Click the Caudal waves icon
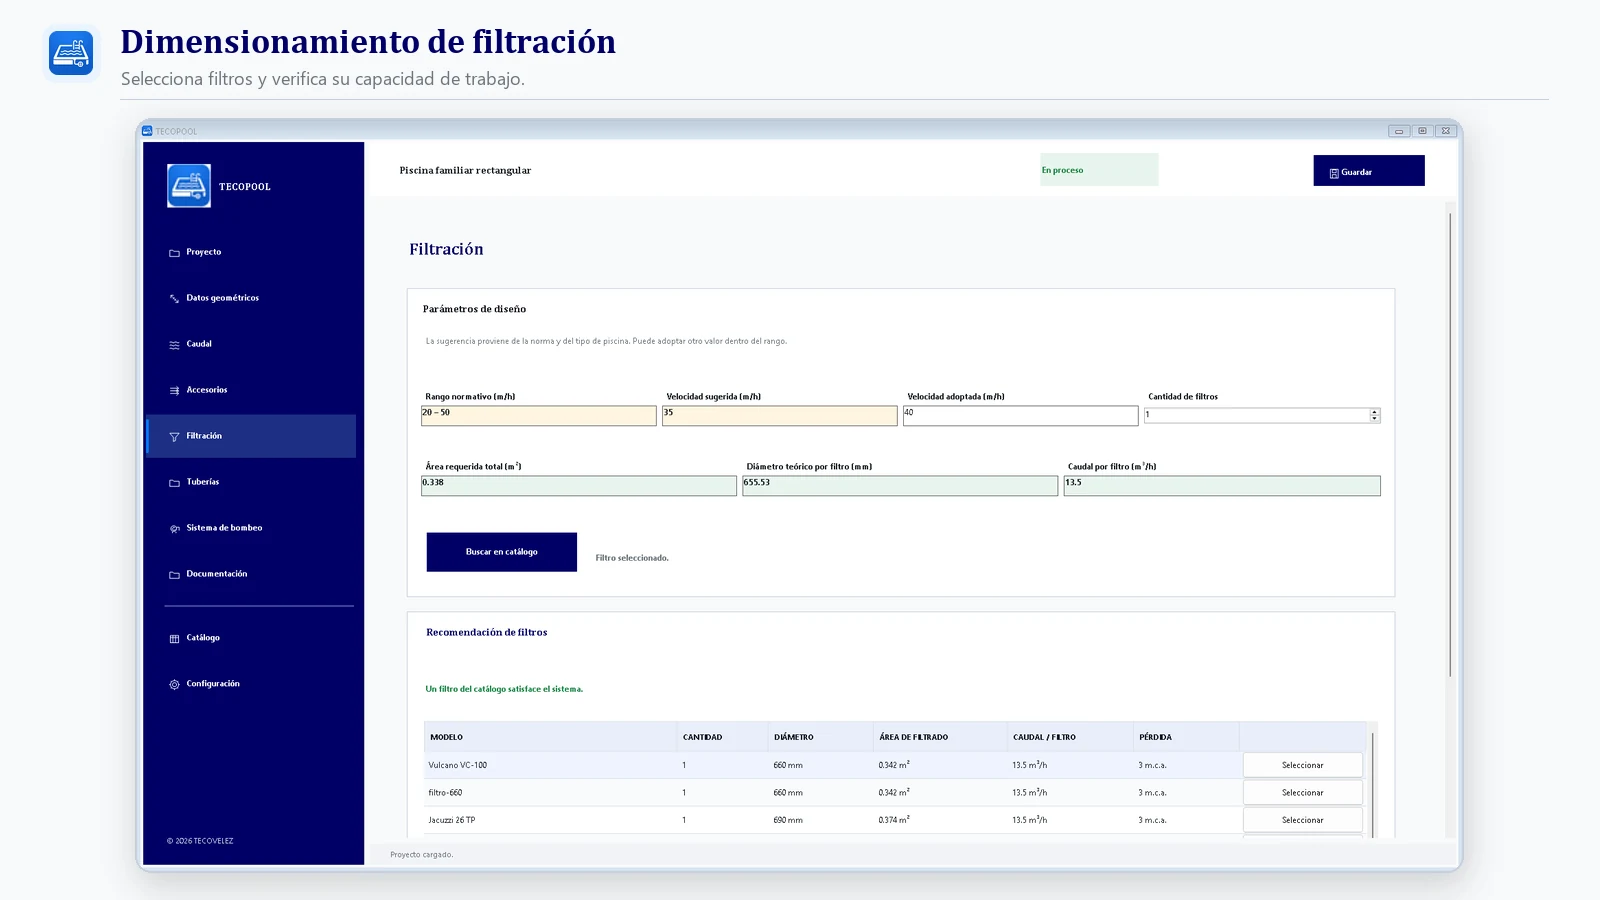The height and width of the screenshot is (900, 1600). tap(174, 345)
